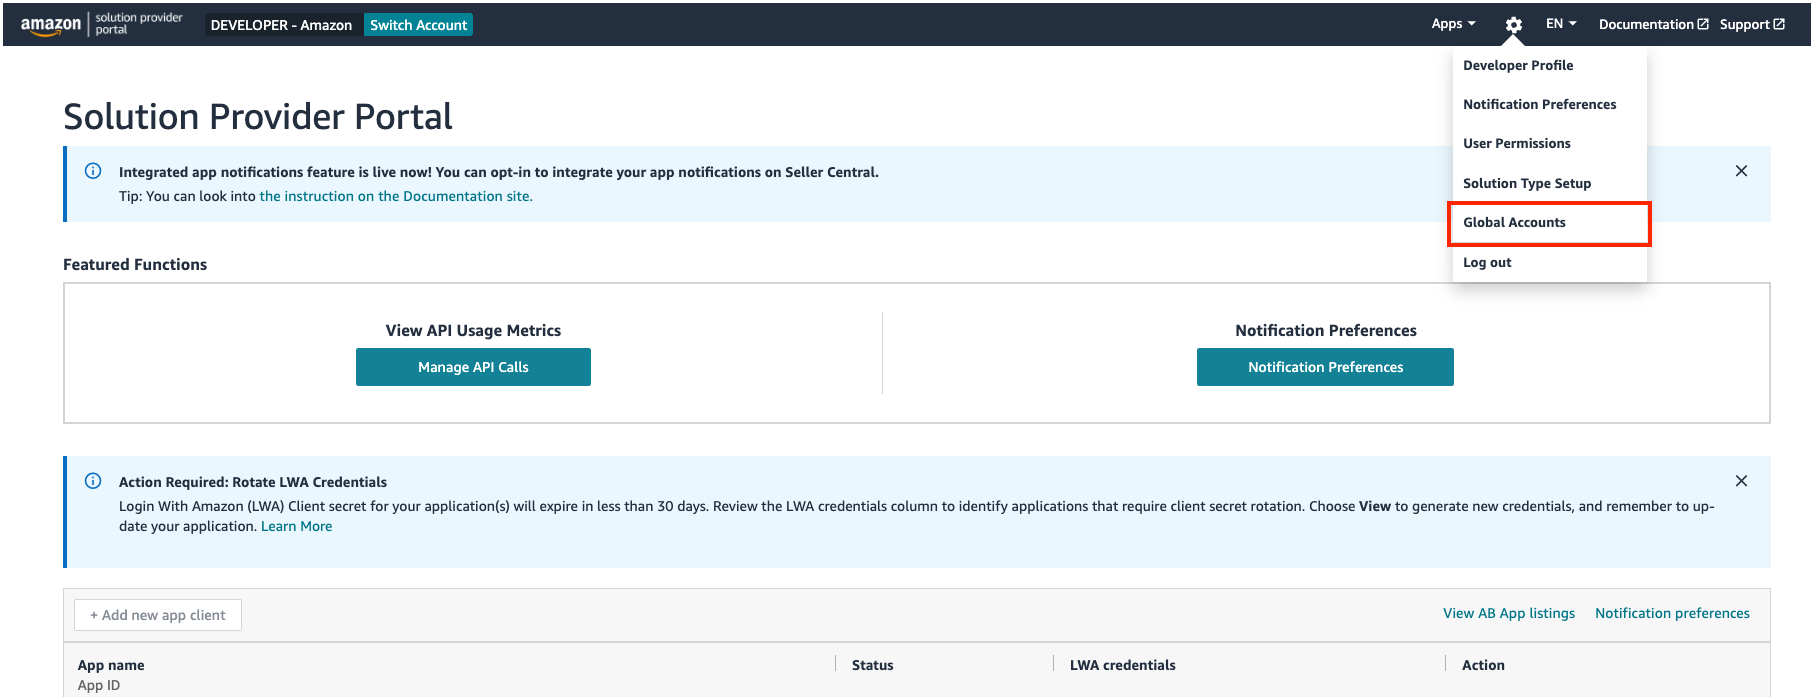Open User Permissions menu entry

coord(1516,143)
